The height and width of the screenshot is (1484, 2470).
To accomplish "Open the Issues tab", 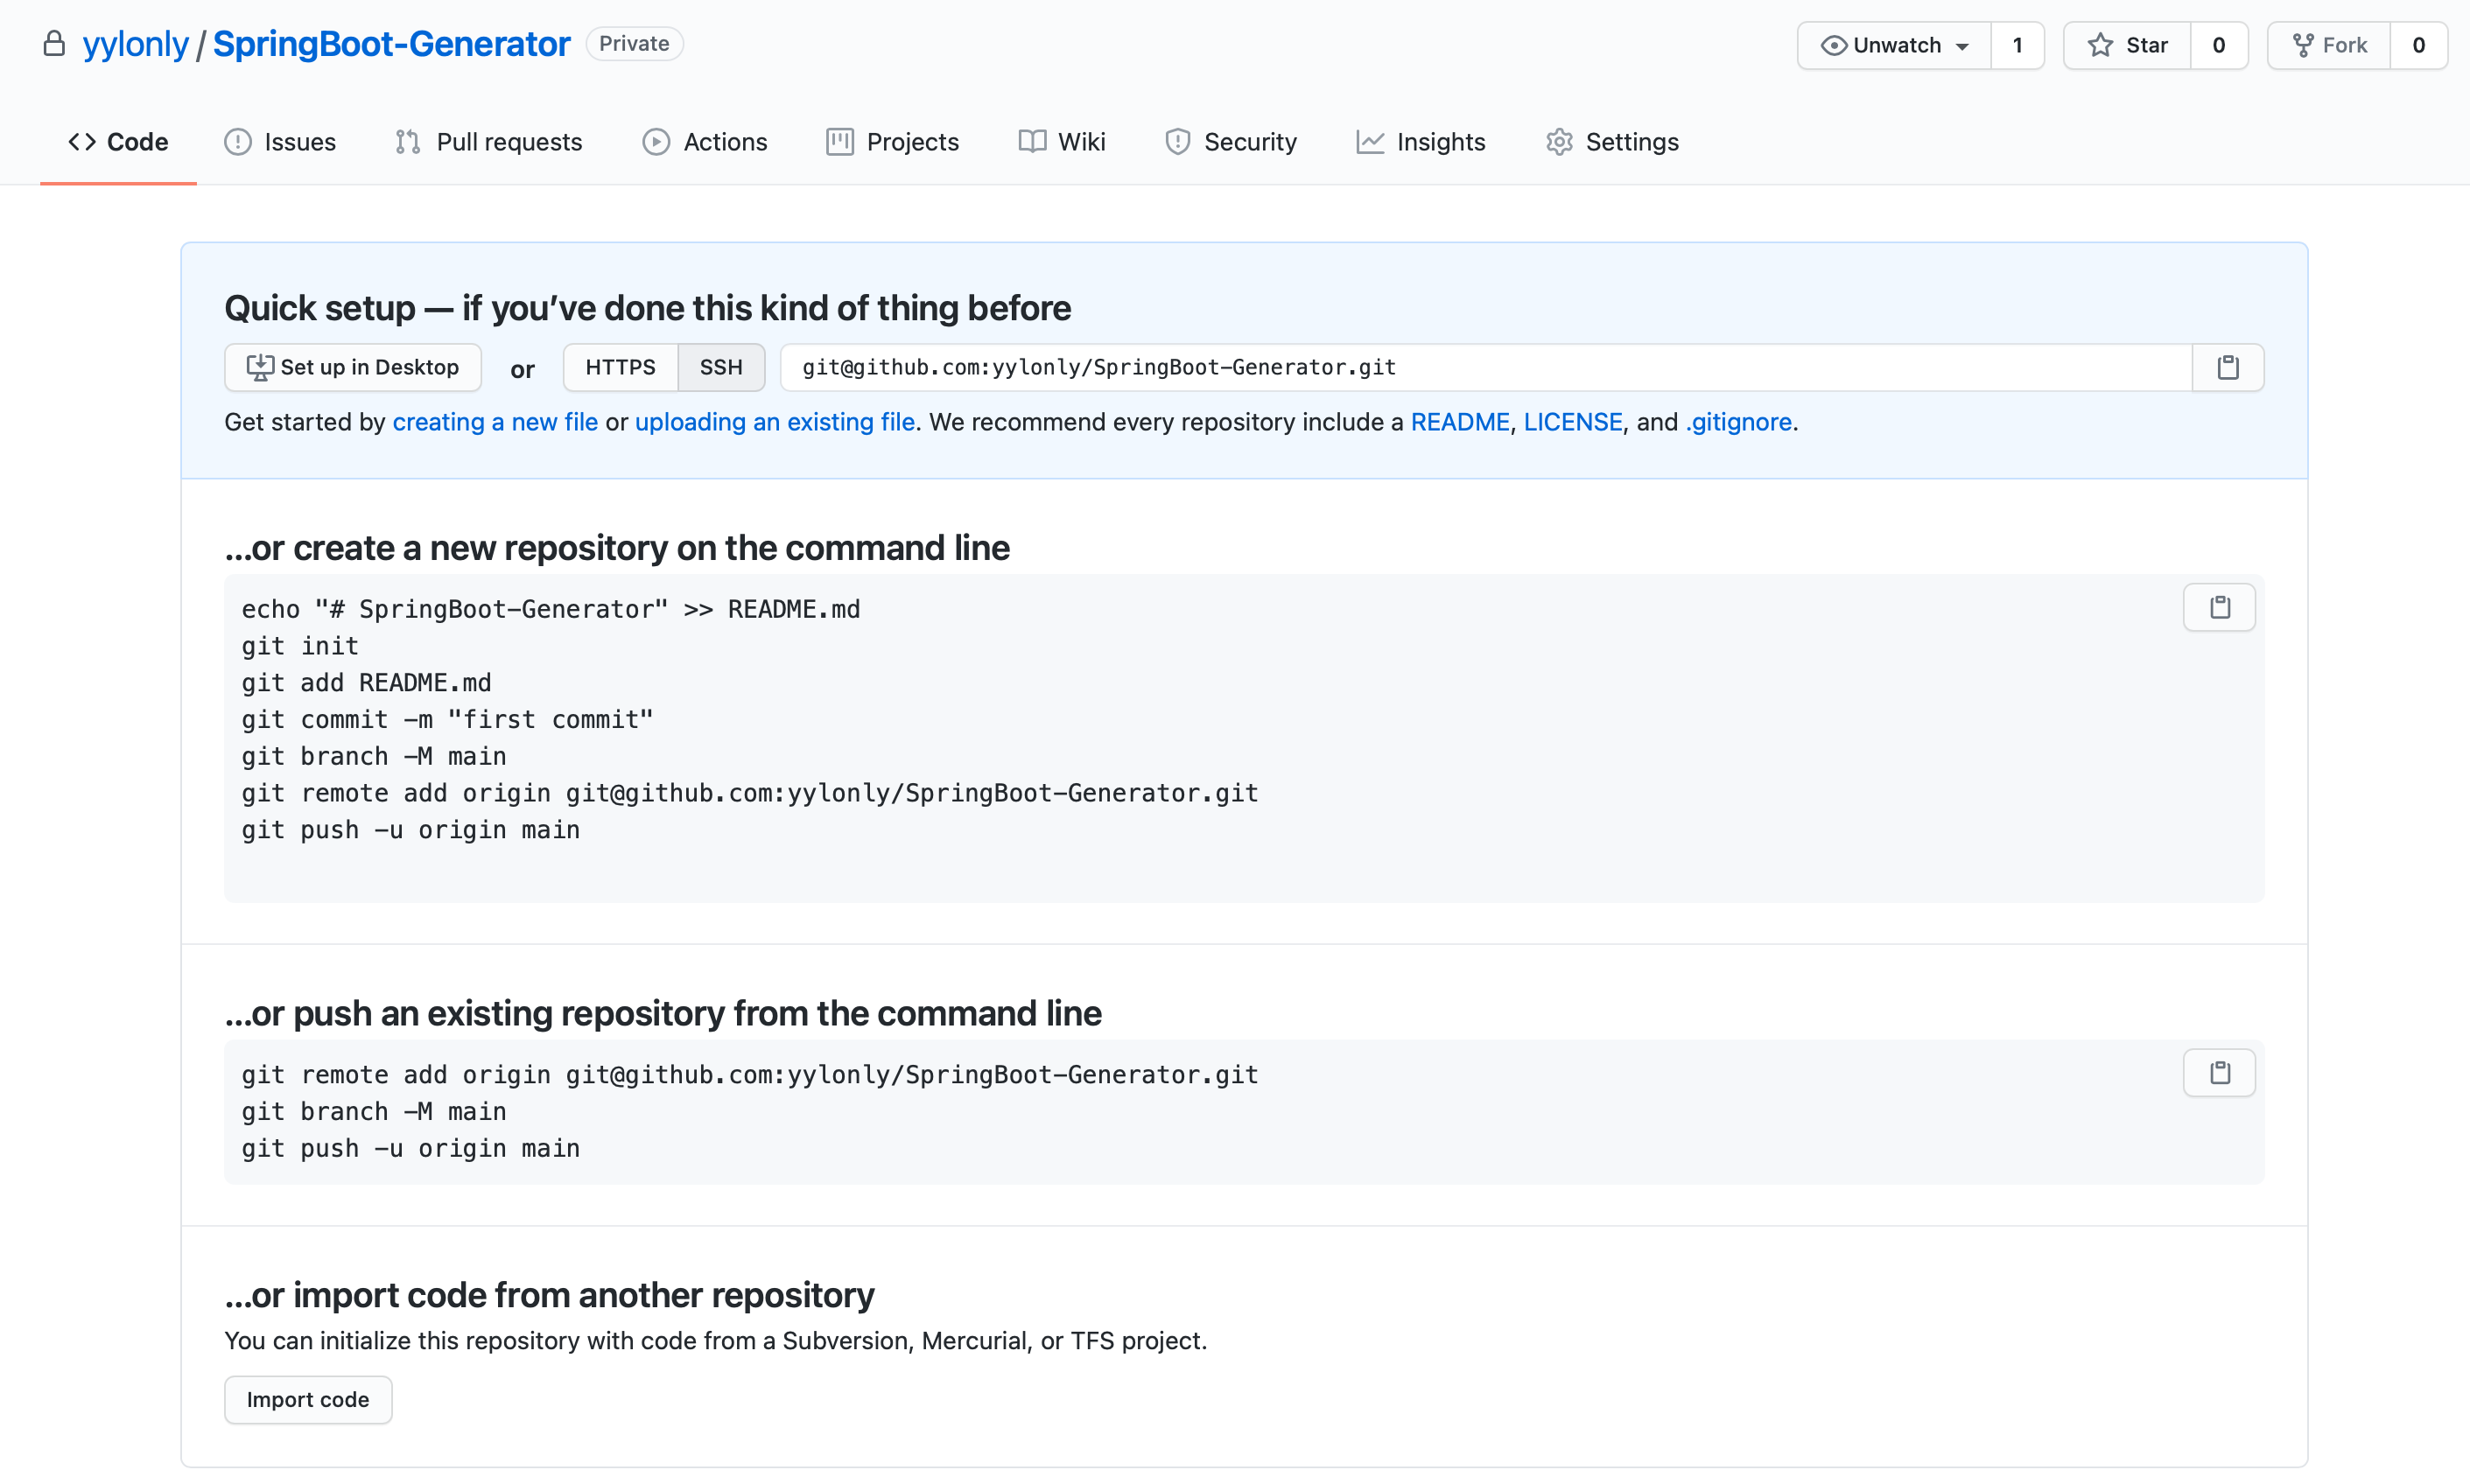I will (x=280, y=142).
